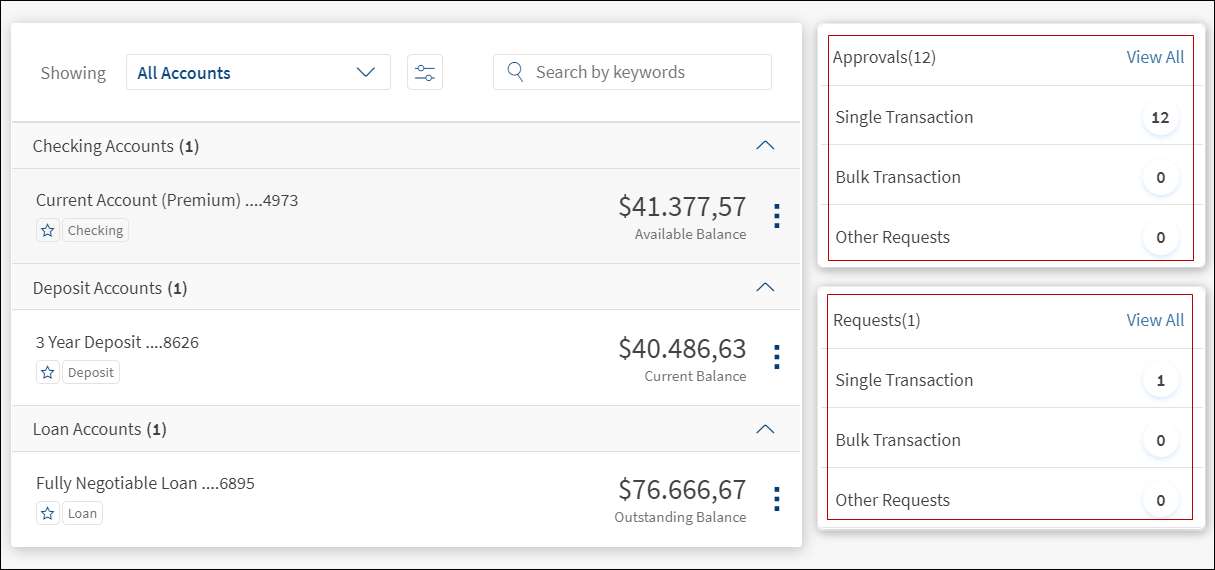Click the 1 count badge in Requests

click(x=1160, y=381)
